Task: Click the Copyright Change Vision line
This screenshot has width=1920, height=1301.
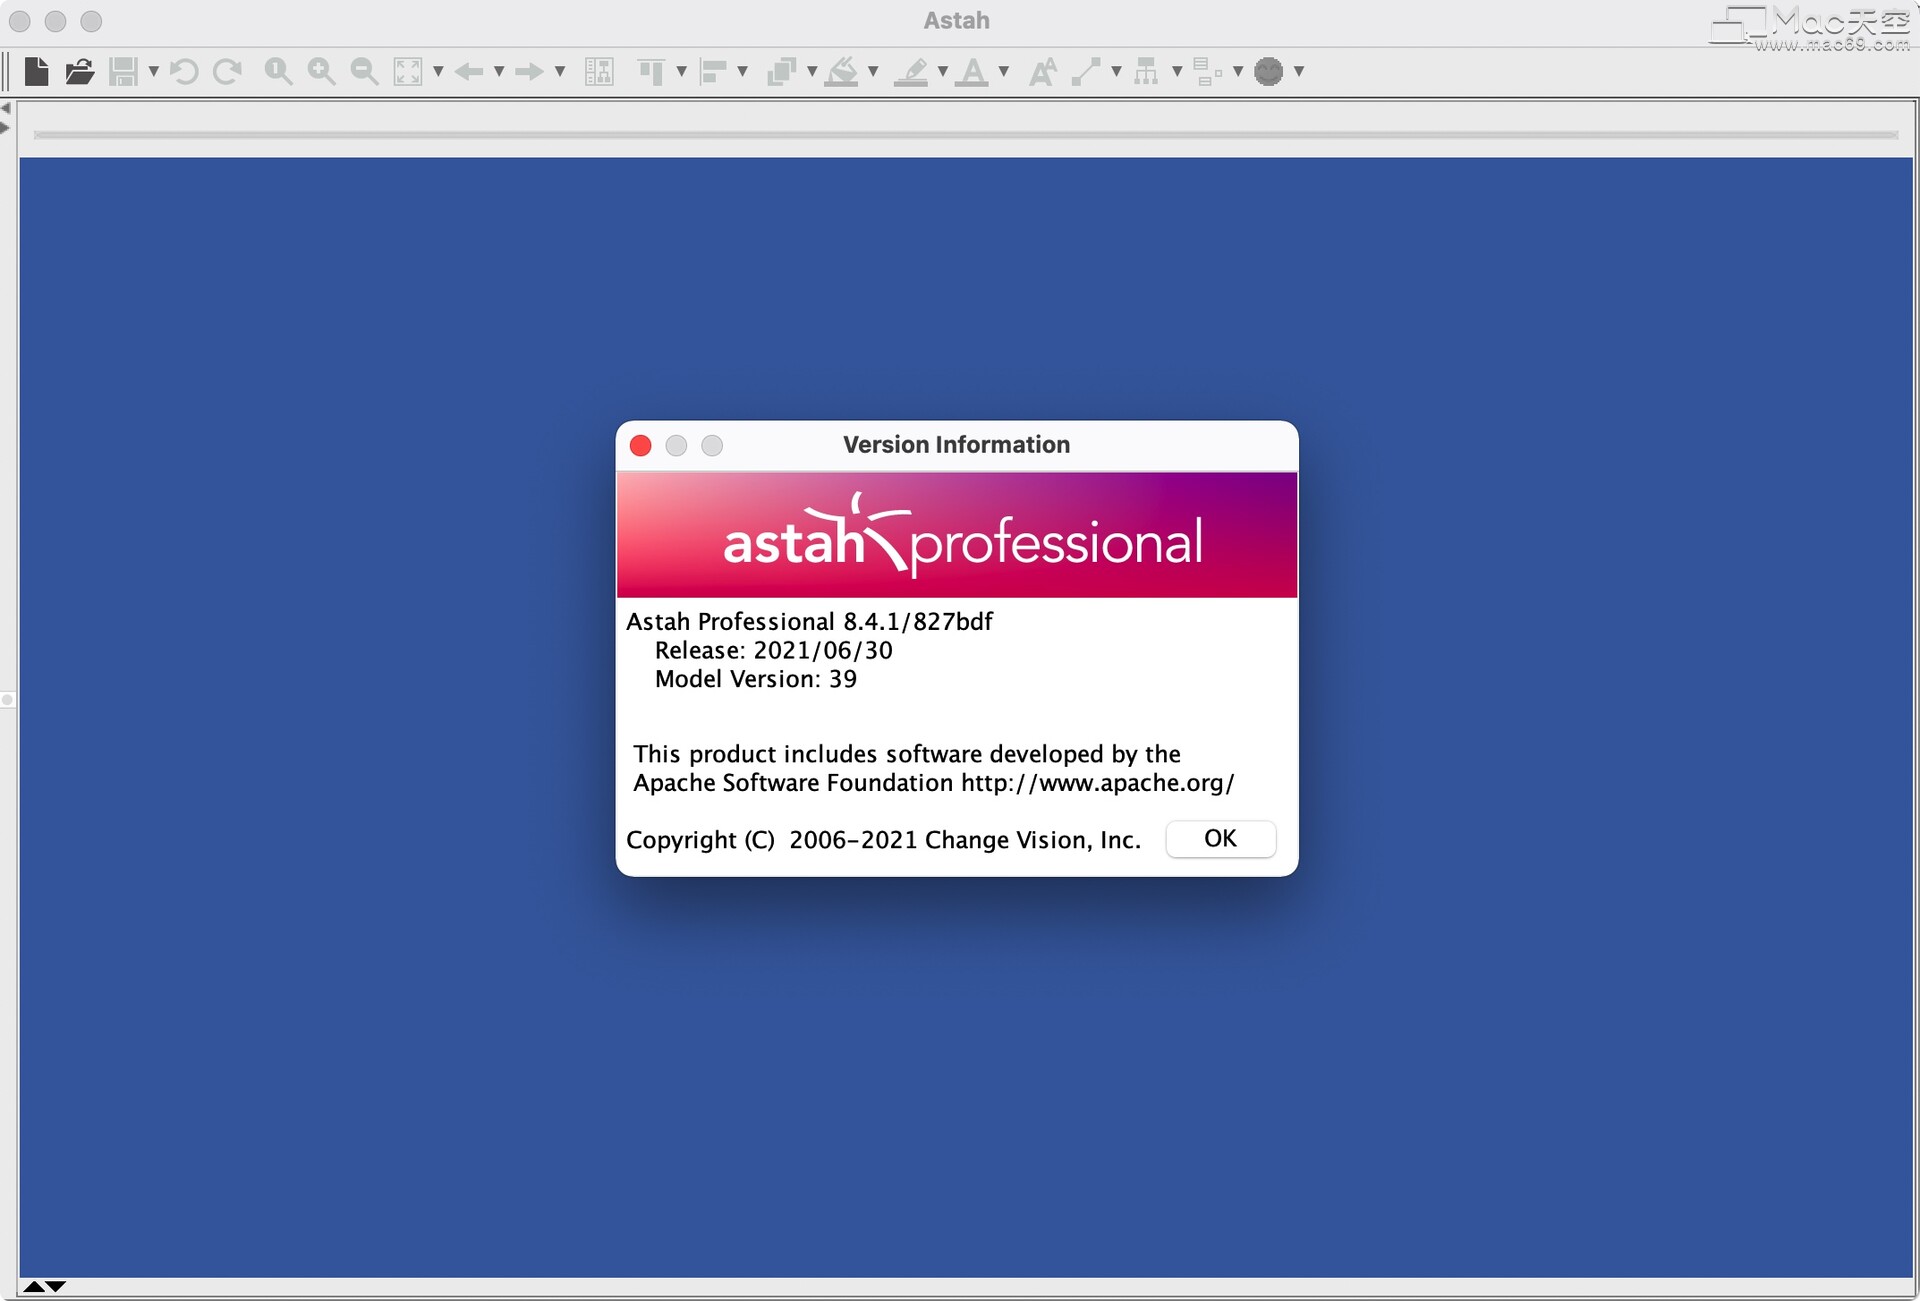Action: point(883,840)
